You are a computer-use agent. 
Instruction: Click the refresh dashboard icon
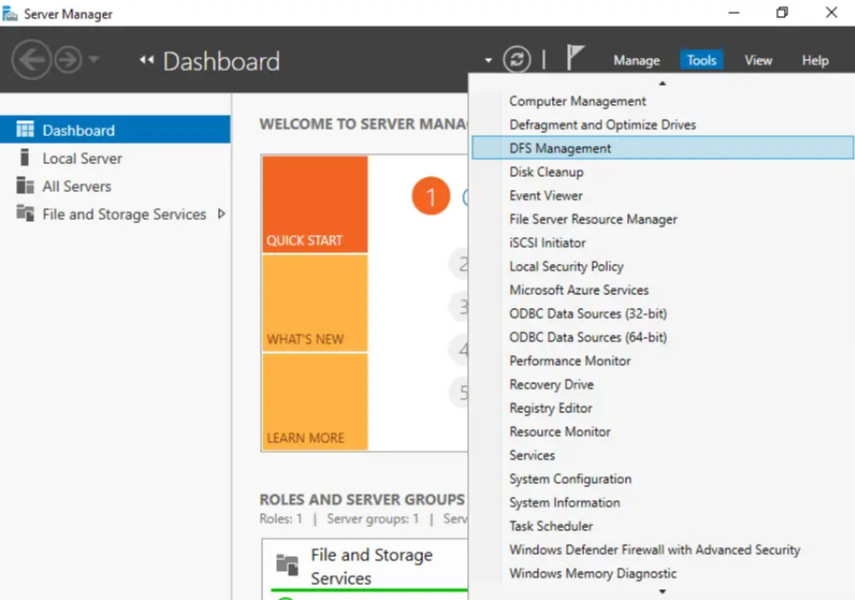click(516, 59)
